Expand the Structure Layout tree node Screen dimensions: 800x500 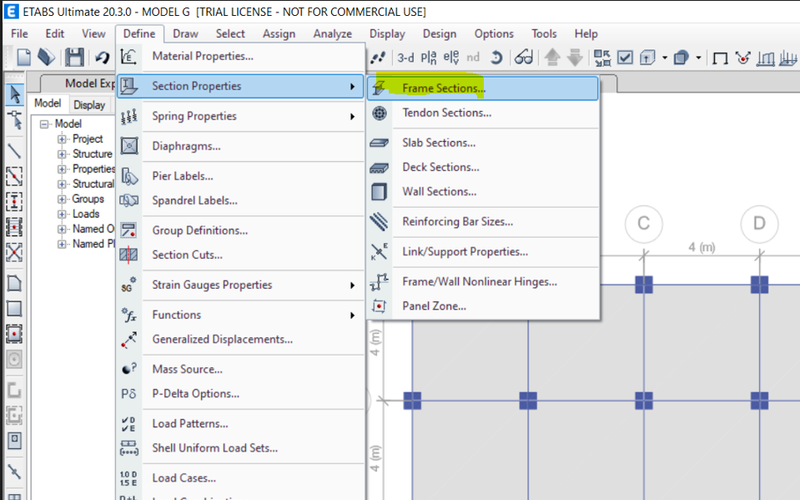click(x=62, y=154)
